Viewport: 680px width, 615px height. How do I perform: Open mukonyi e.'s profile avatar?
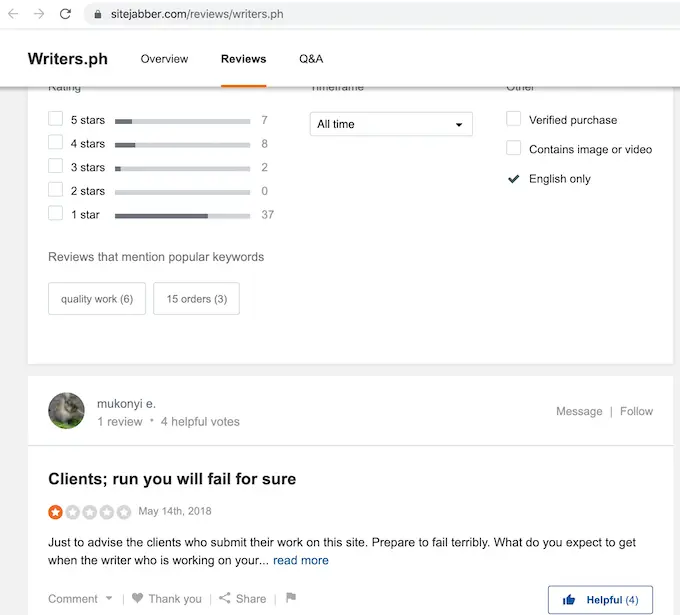66,411
